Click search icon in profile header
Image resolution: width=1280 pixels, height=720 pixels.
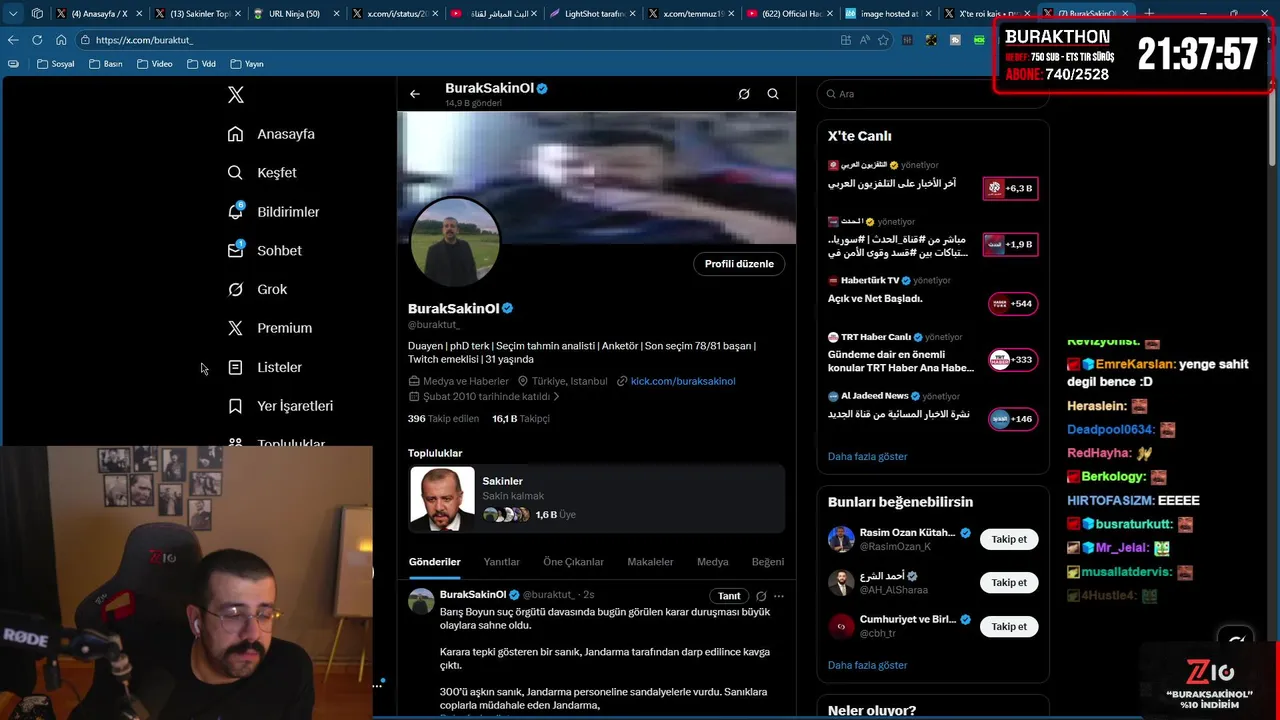(x=773, y=94)
